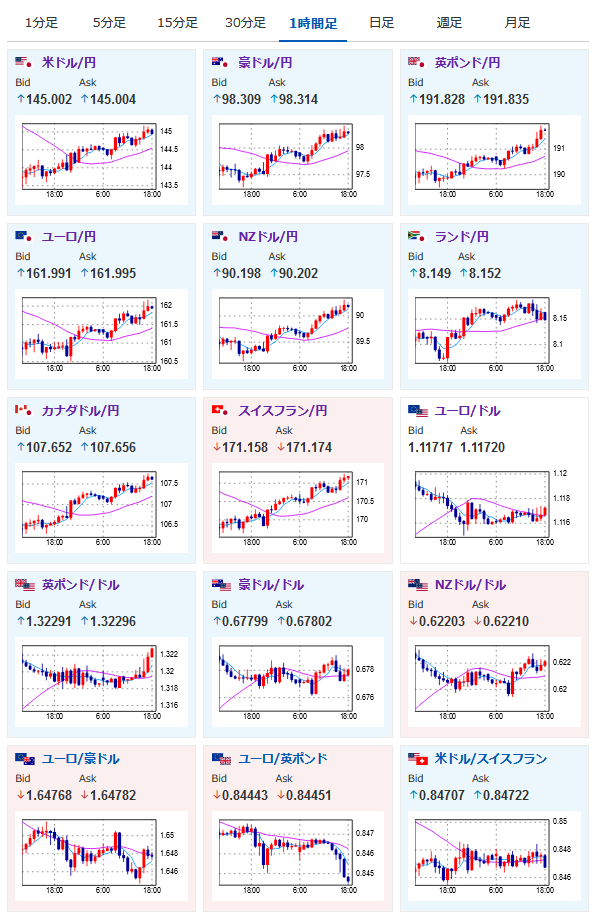The height and width of the screenshot is (915, 595).
Task: Open the 英ポンド/ドル pair link
Action: pos(80,584)
